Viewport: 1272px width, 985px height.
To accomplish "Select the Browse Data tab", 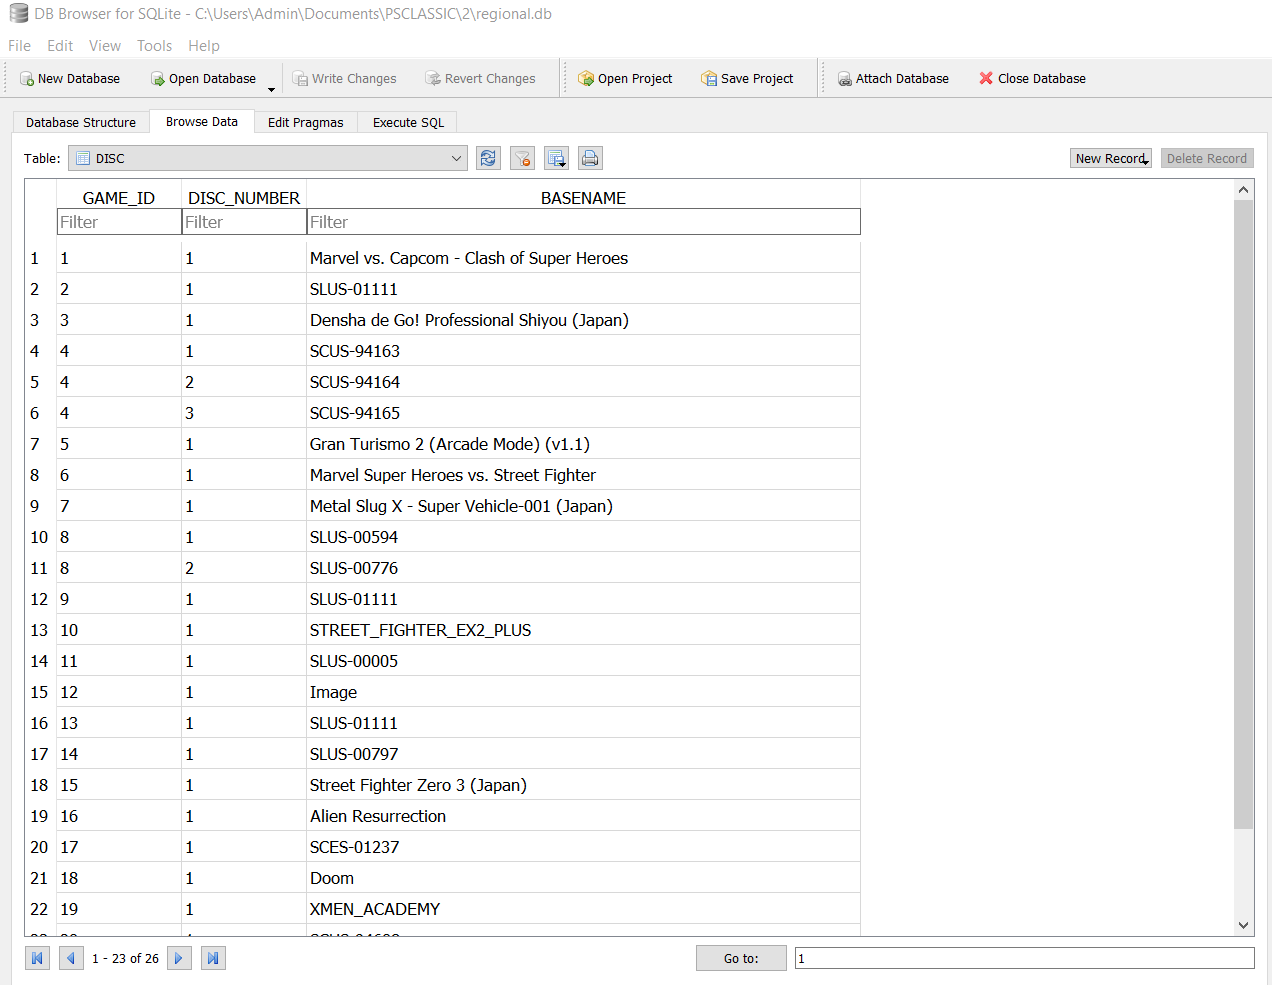I will click(x=202, y=121).
